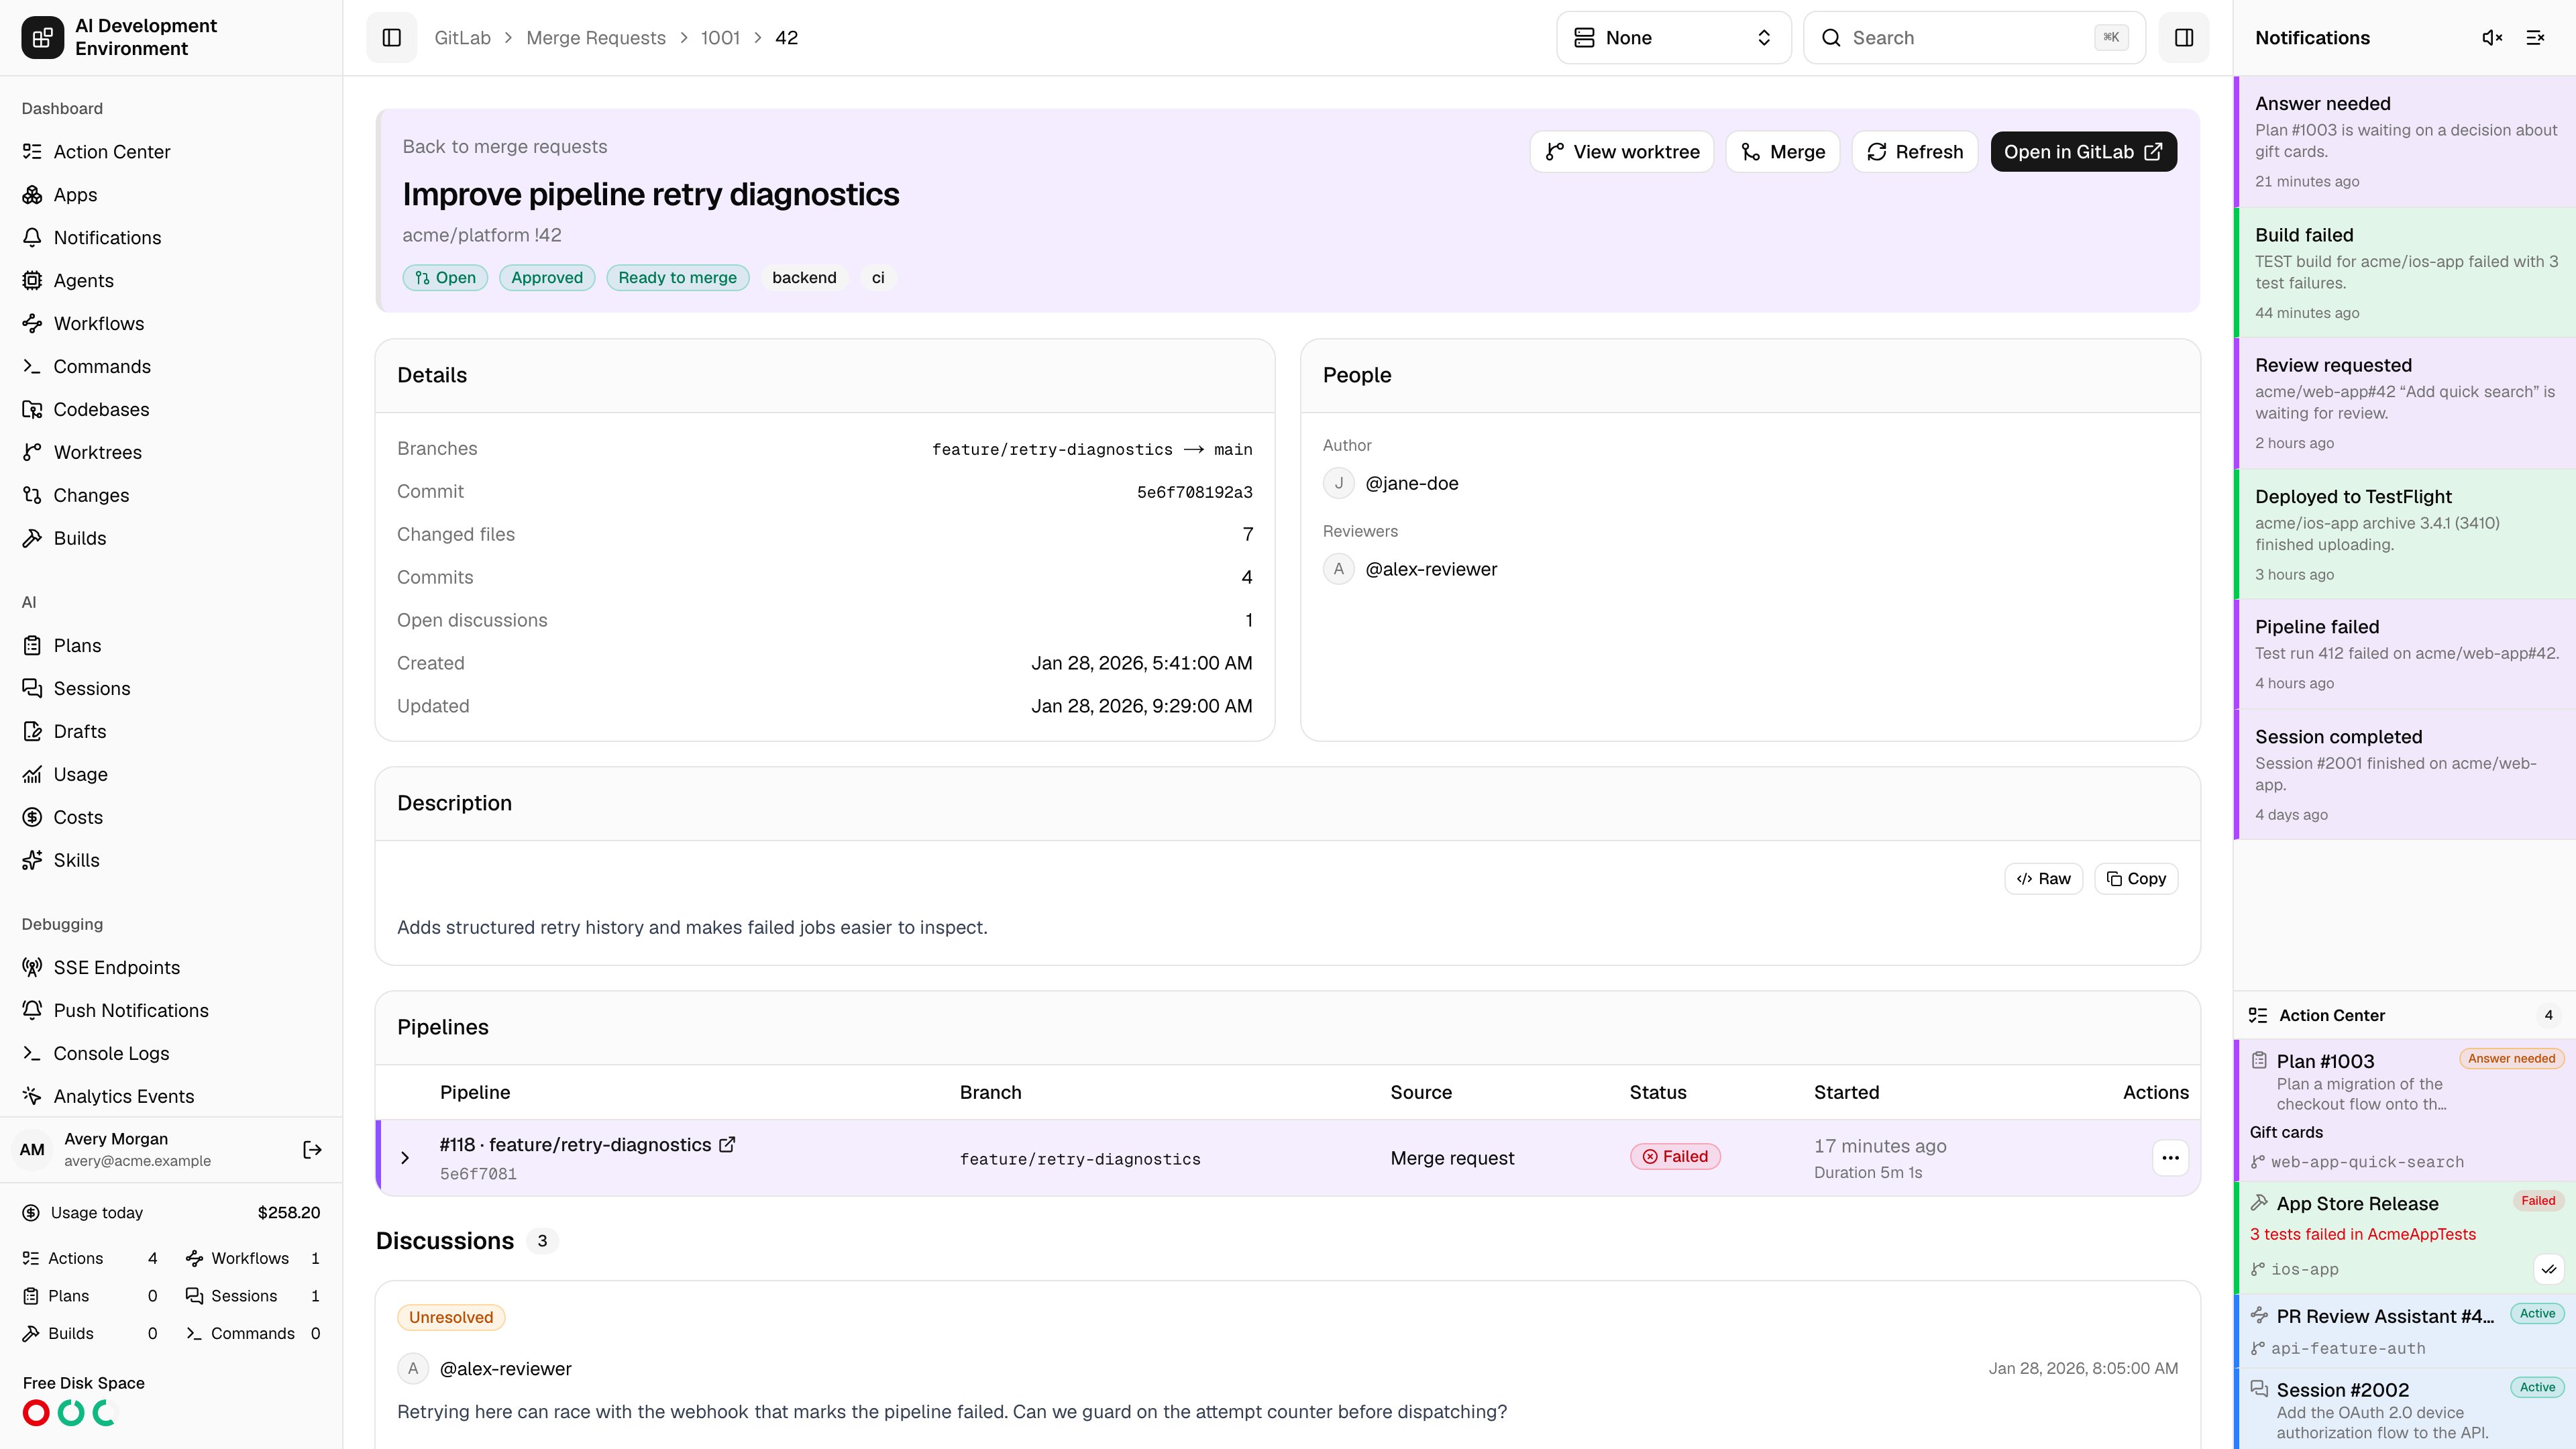Show Raw description
The image size is (2576, 1449).
2043,878
